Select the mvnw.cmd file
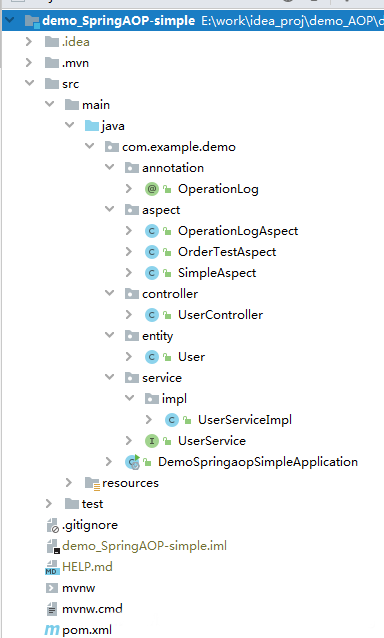The height and width of the screenshot is (638, 384). pos(92,609)
